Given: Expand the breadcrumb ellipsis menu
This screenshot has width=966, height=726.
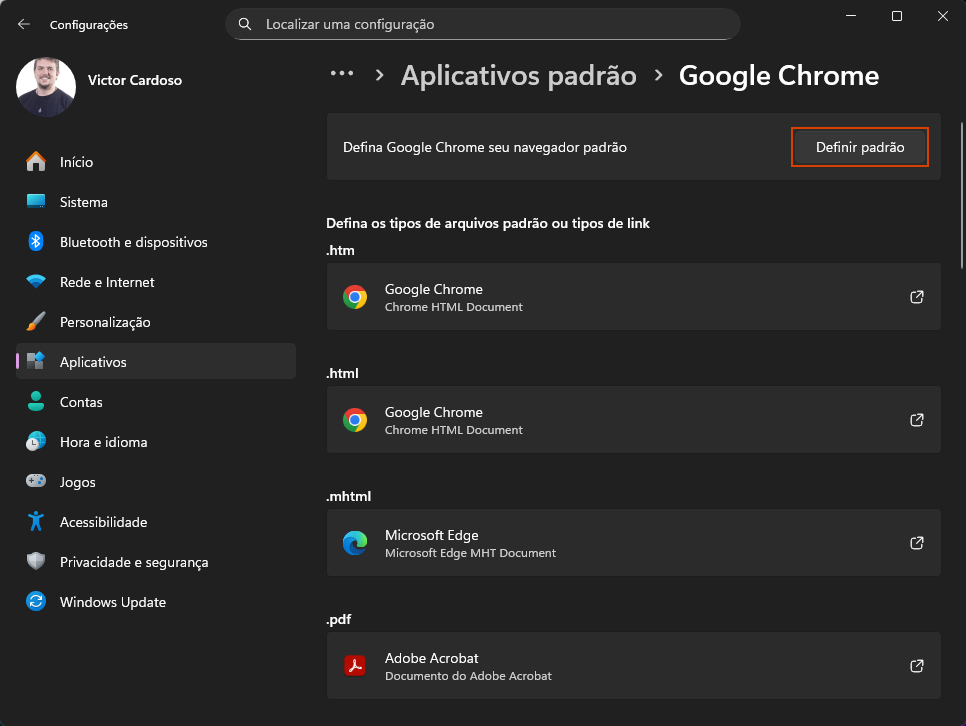Looking at the screenshot, I should (342, 75).
